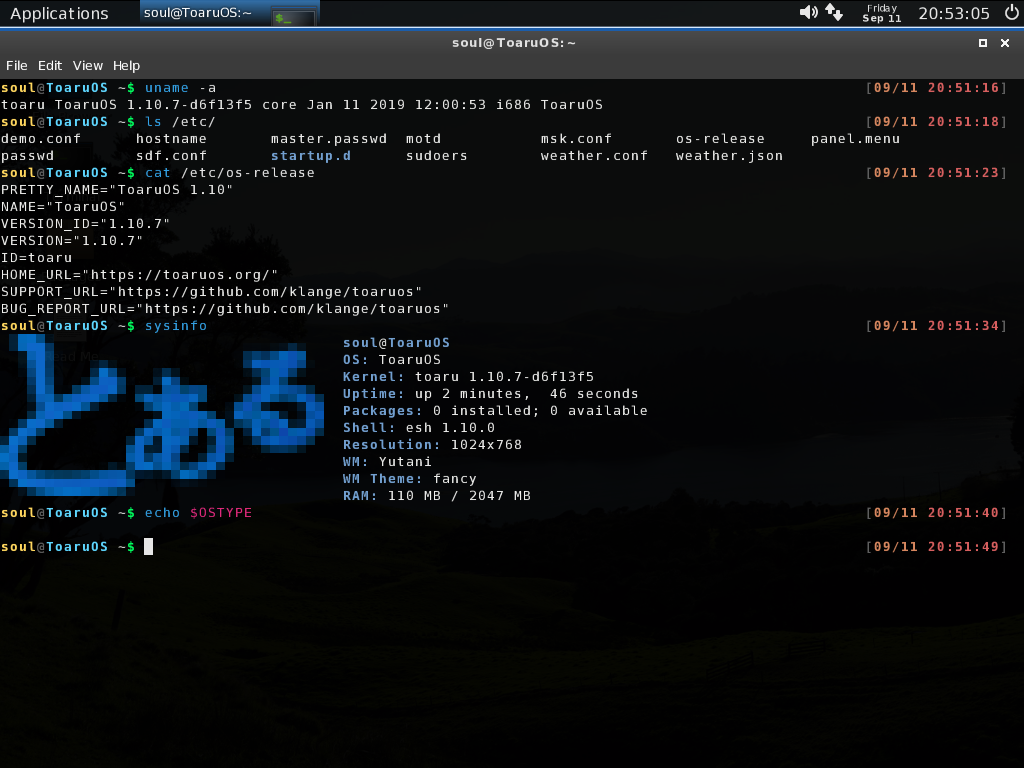Image resolution: width=1024 pixels, height=768 pixels.
Task: Click 'sdf.conf' in the listing
Action: tap(171, 156)
